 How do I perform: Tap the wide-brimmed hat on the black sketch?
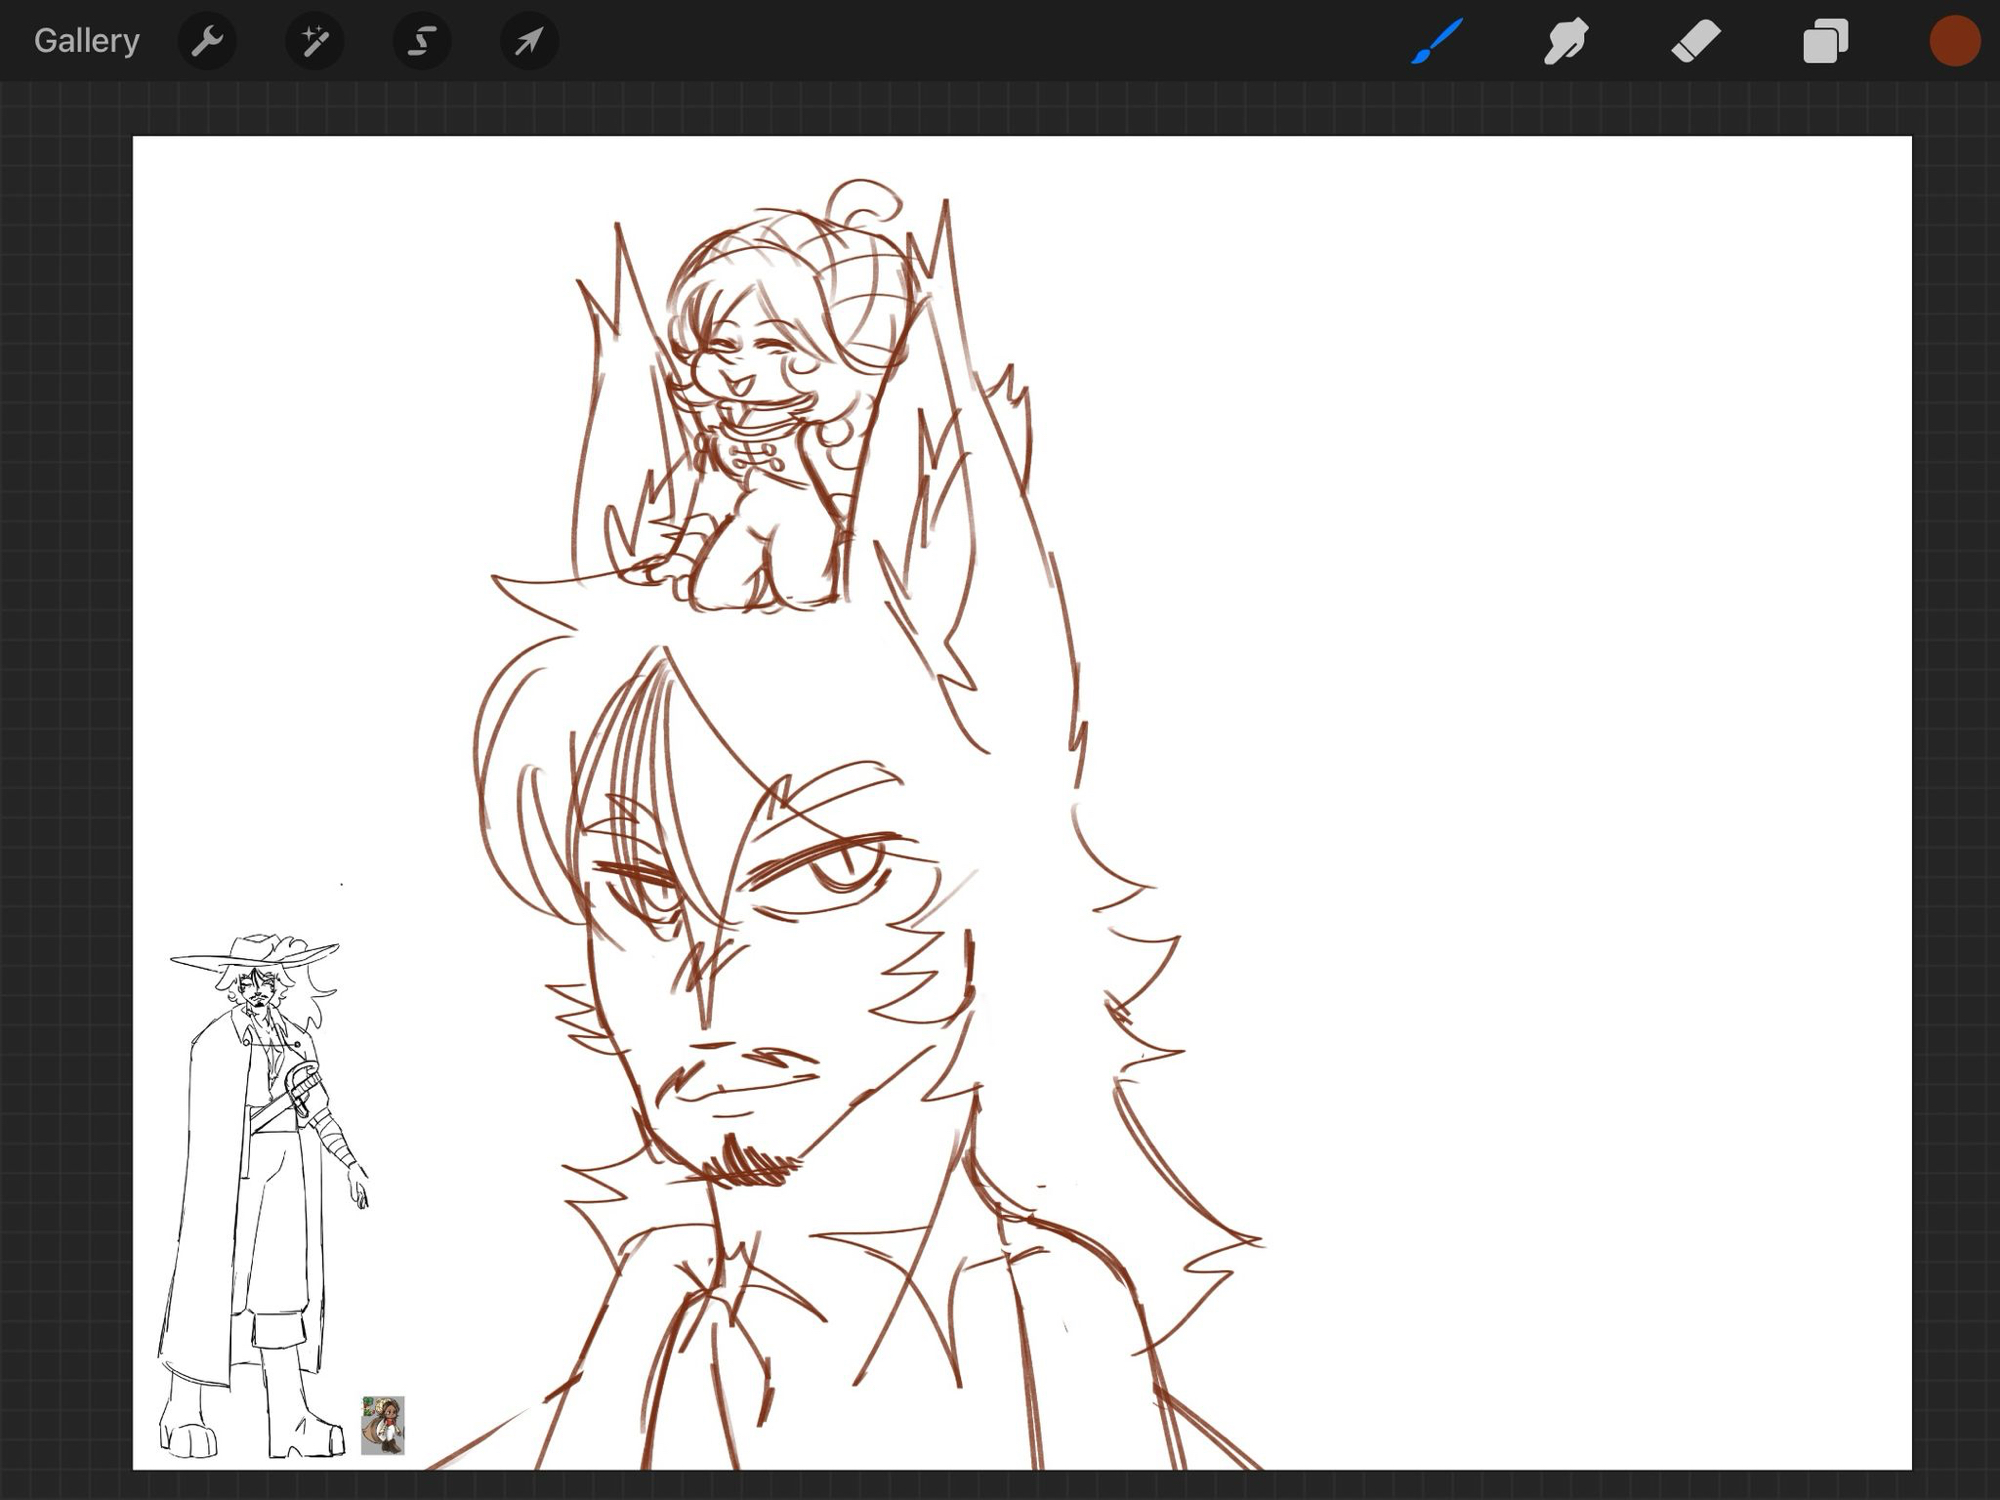tap(257, 952)
